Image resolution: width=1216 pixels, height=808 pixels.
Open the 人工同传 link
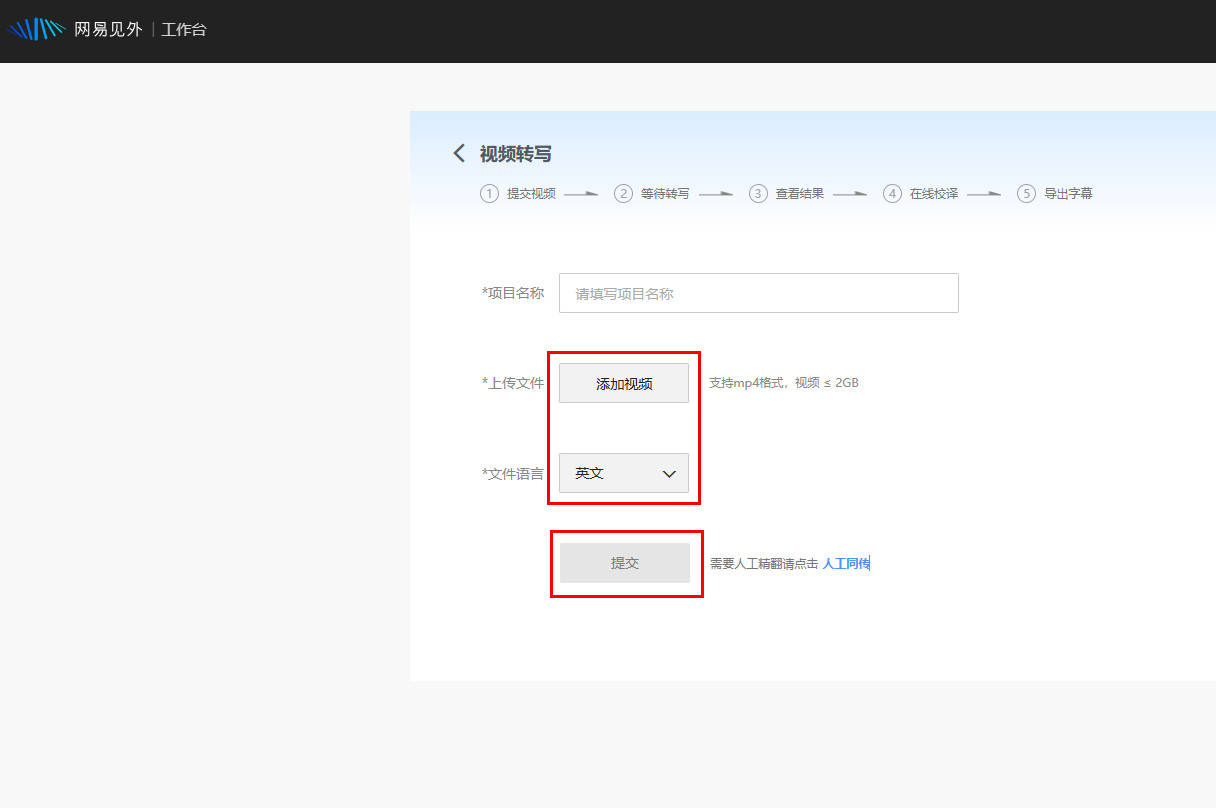(x=845, y=563)
